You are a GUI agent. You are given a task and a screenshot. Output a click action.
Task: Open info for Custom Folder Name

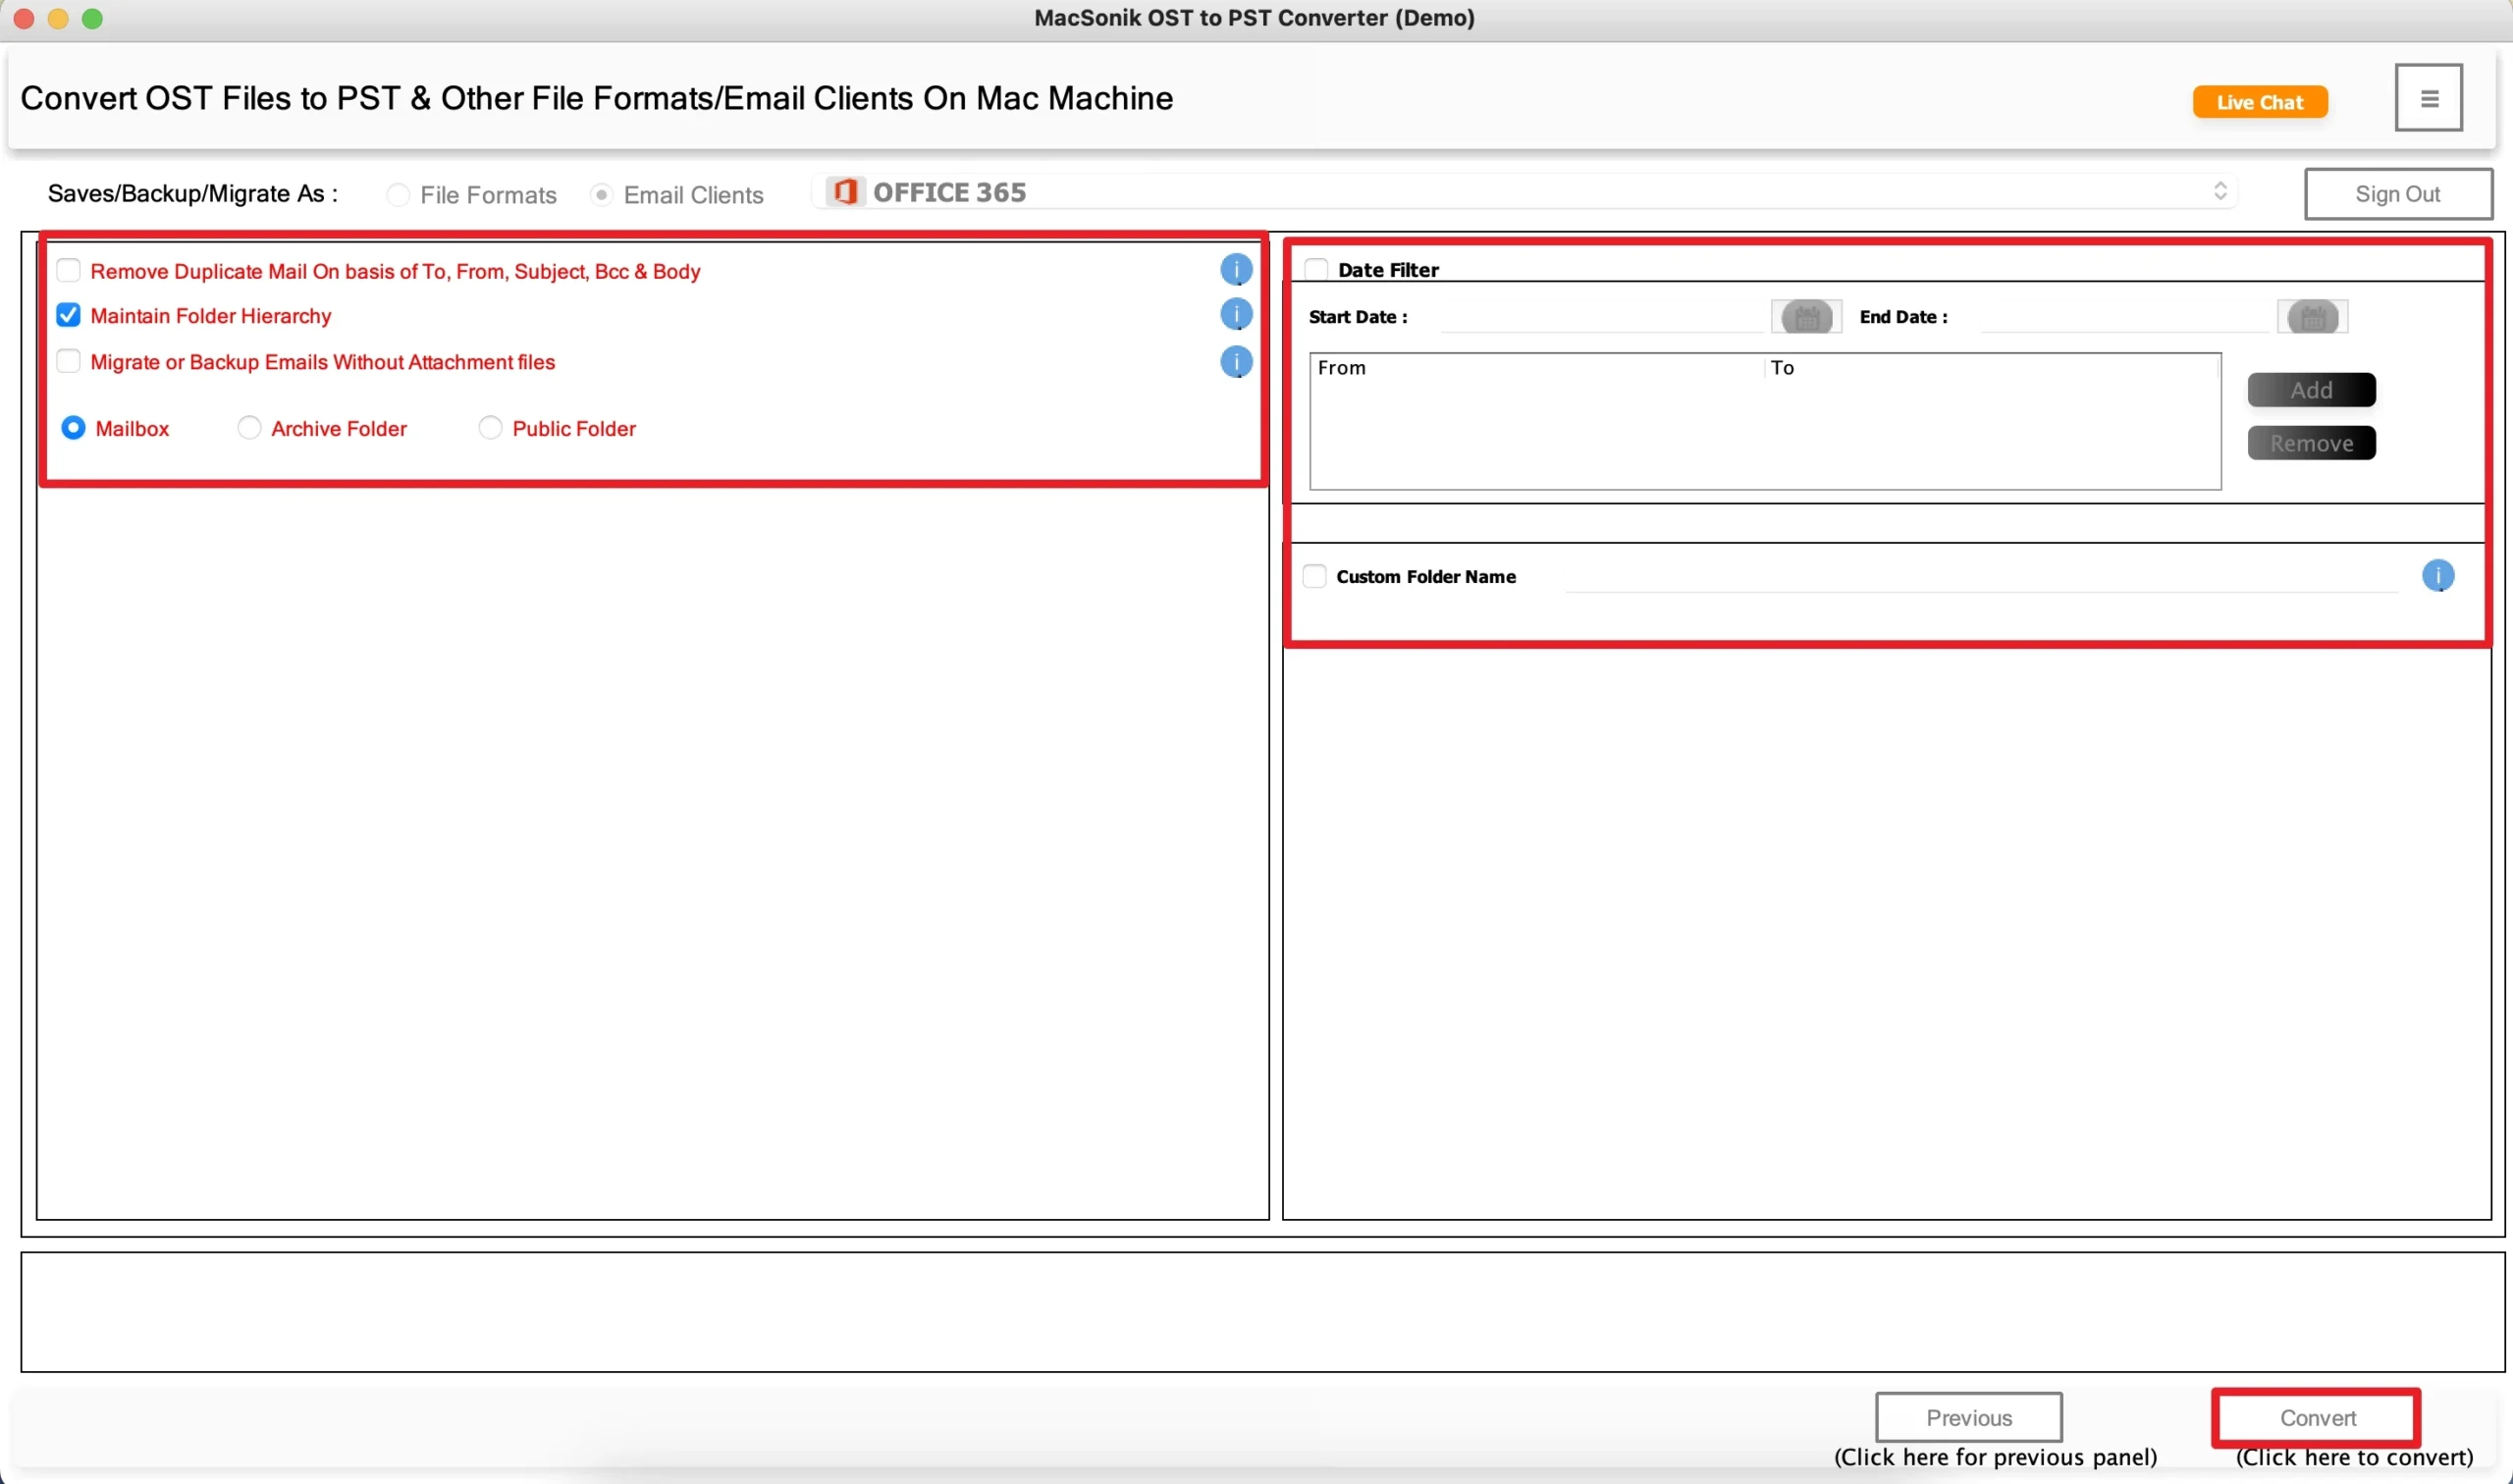pyautogui.click(x=2437, y=576)
